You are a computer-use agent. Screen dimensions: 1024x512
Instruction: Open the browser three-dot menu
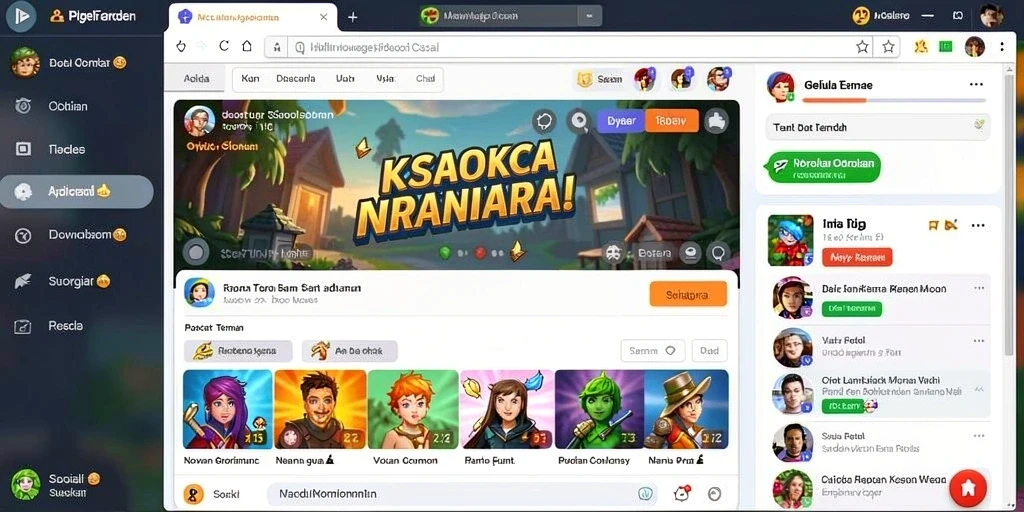(1002, 46)
